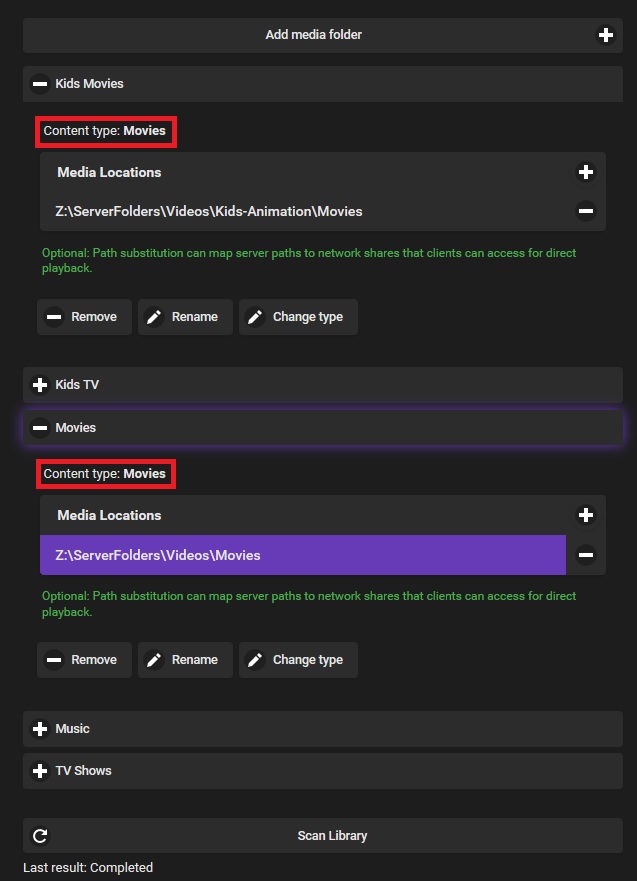Click the Scan Library refresh icon
637x881 pixels.
click(40, 836)
